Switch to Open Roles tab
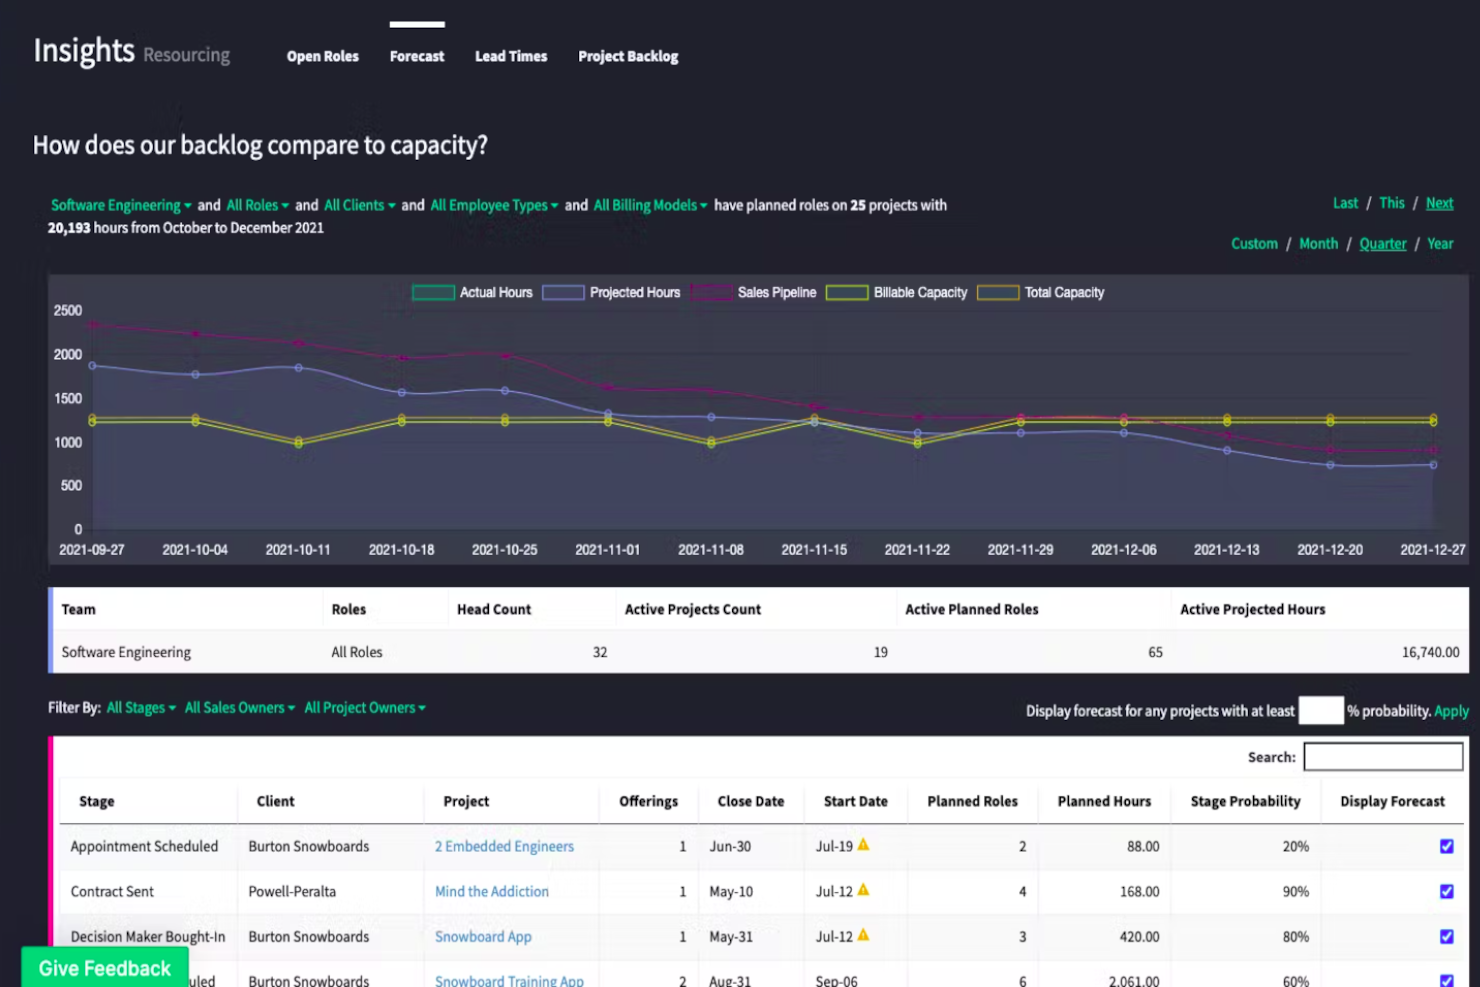Image resolution: width=1480 pixels, height=987 pixels. (x=322, y=56)
